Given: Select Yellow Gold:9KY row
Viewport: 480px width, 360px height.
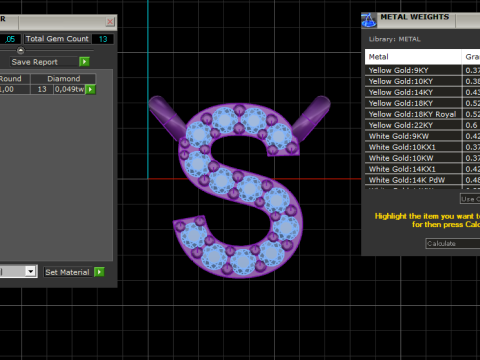Looking at the screenshot, I should (422, 70).
